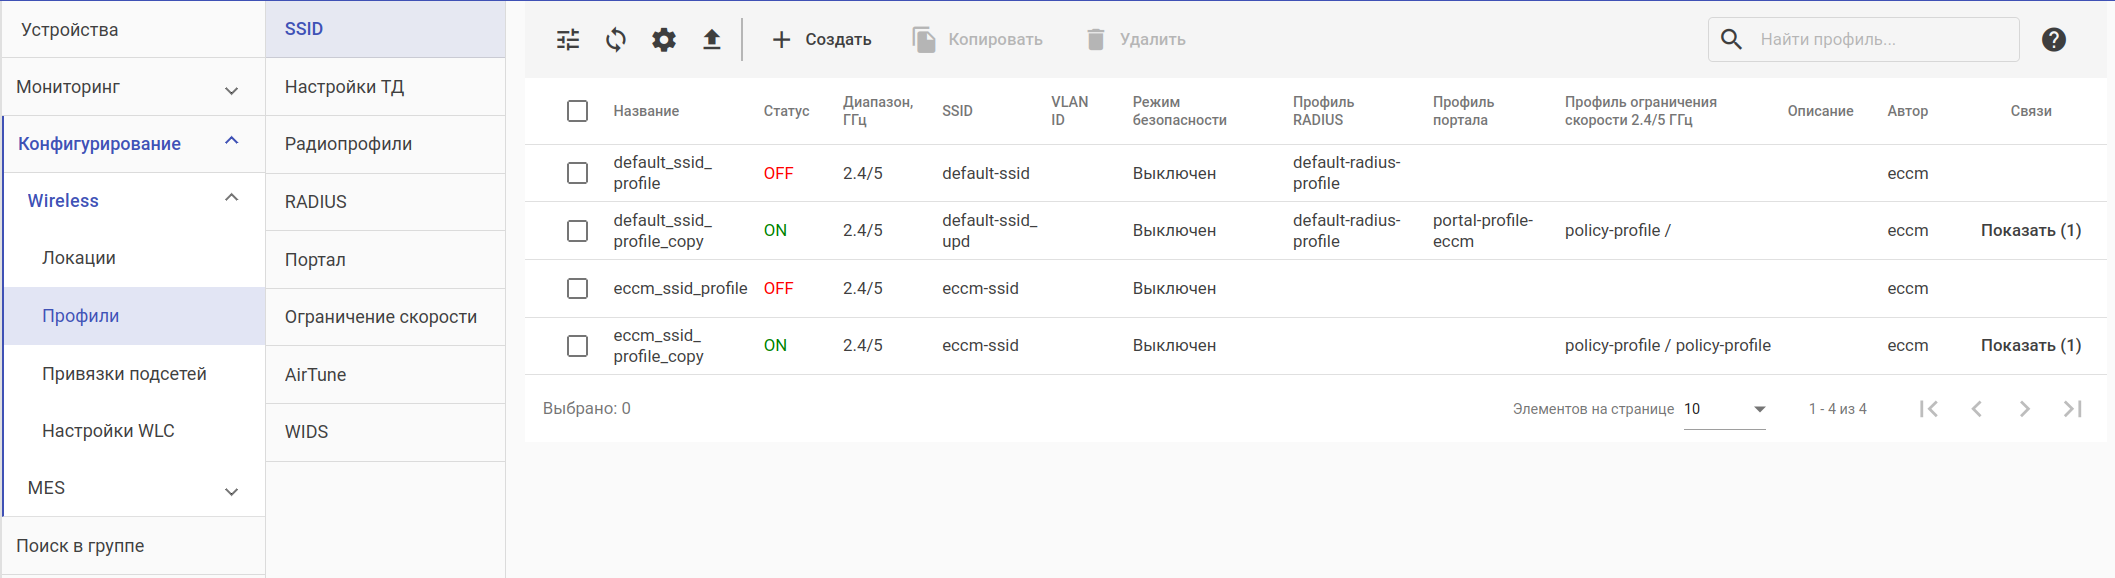2115x578 pixels.
Task: Open the help question mark icon
Action: 2054,40
